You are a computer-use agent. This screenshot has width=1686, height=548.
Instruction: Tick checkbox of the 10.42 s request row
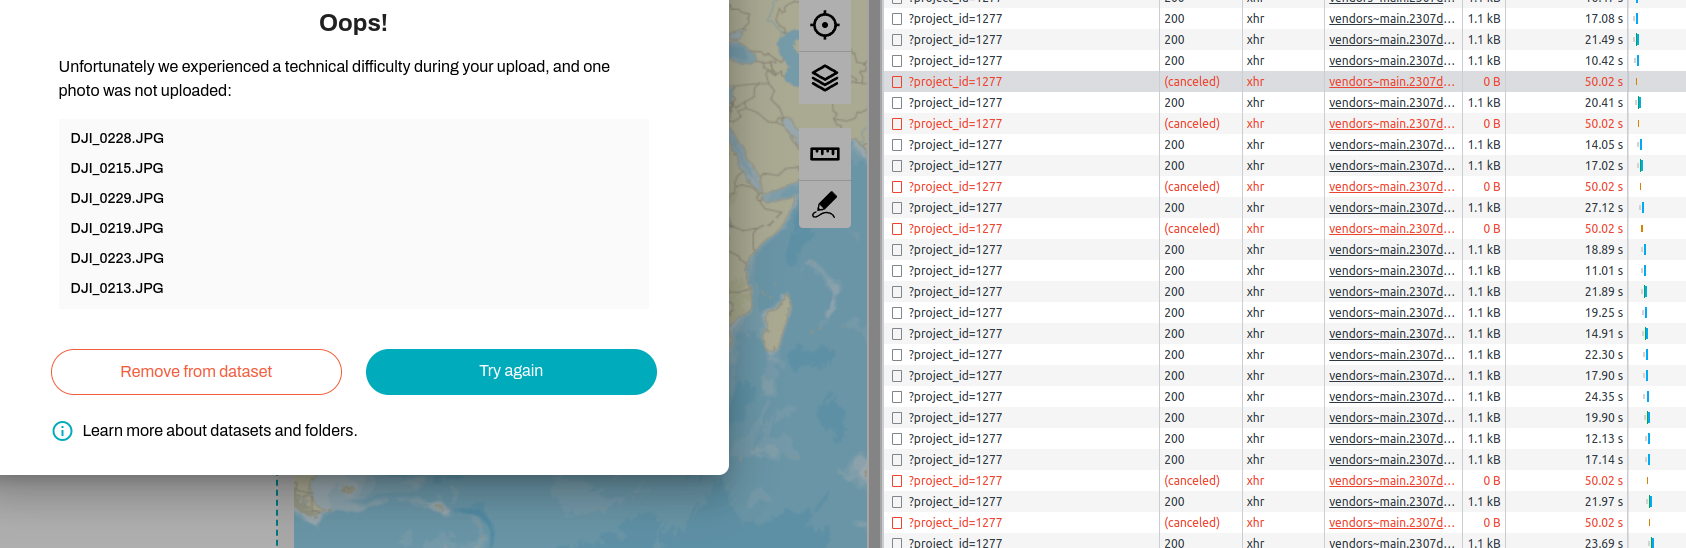(x=897, y=61)
